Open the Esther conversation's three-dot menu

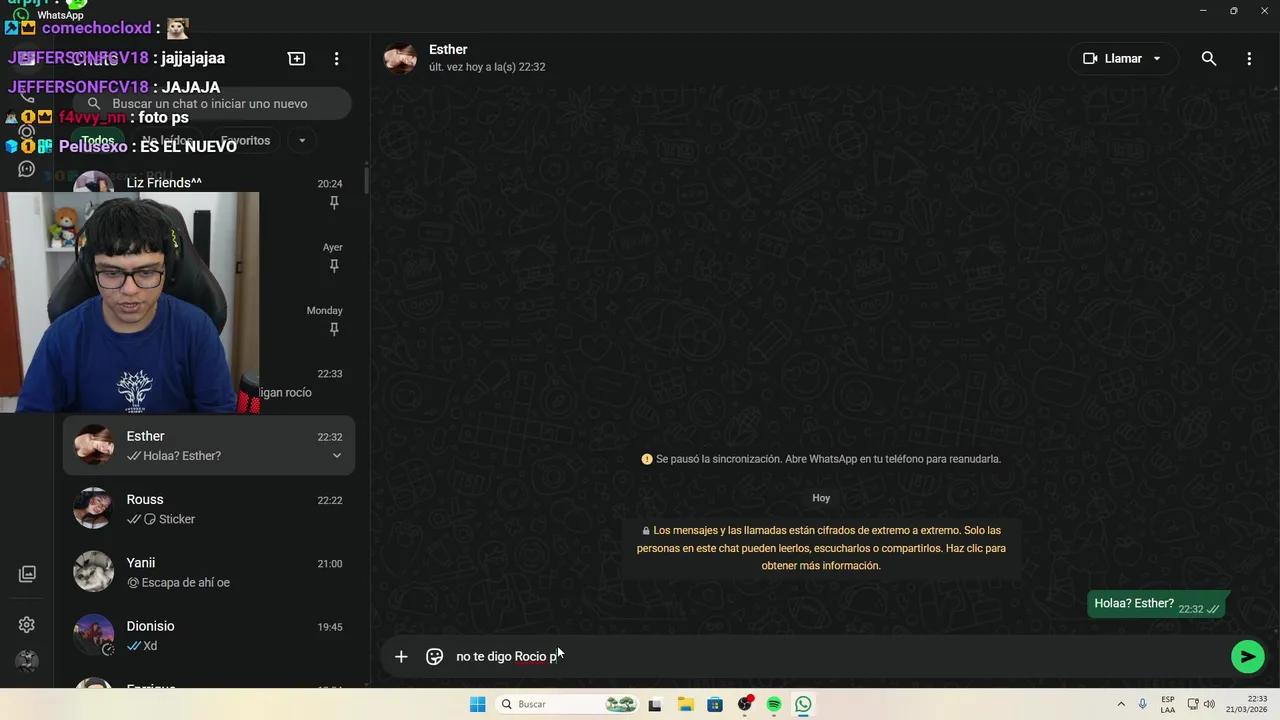(1248, 59)
